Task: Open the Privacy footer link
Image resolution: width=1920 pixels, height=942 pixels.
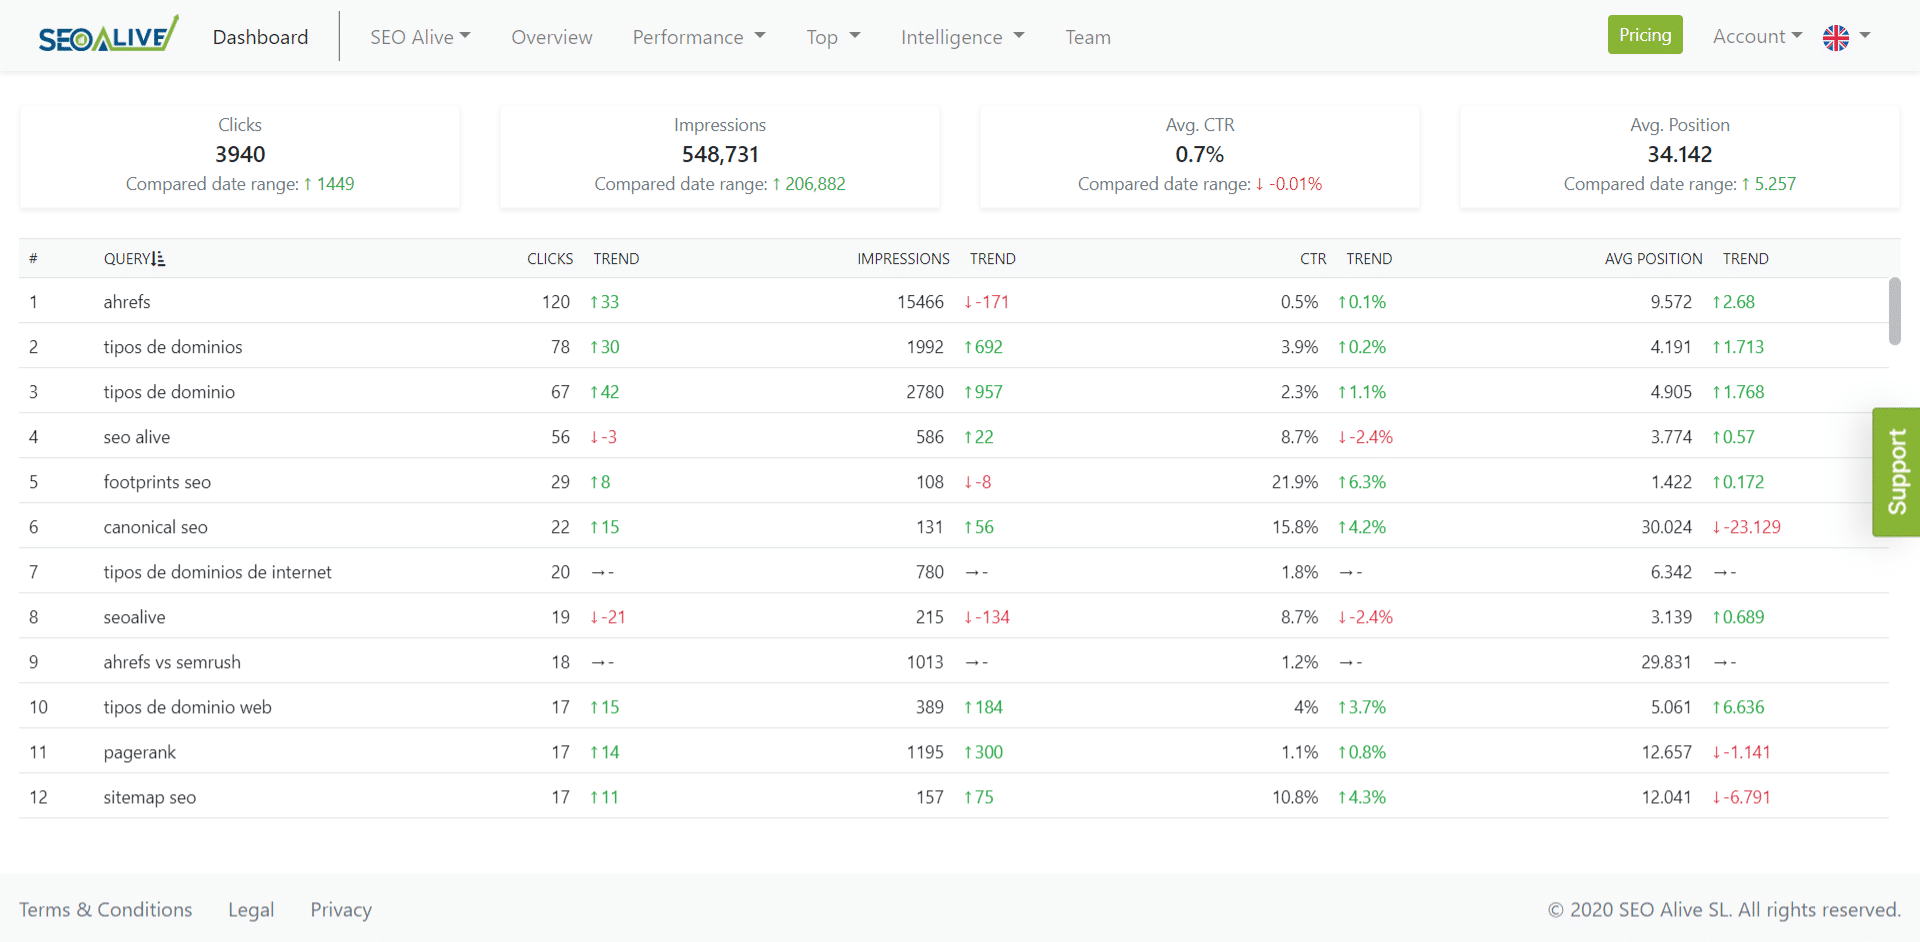Action: click(x=341, y=909)
